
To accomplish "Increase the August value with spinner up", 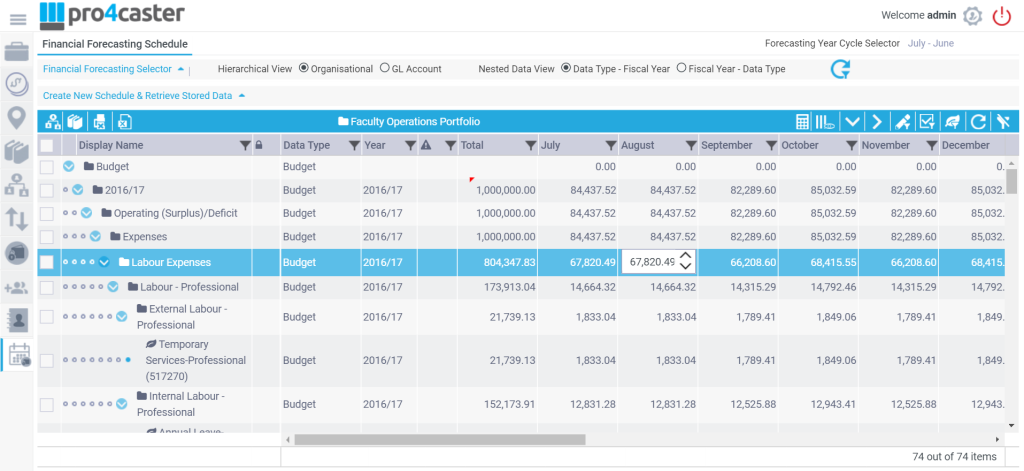I will click(686, 256).
